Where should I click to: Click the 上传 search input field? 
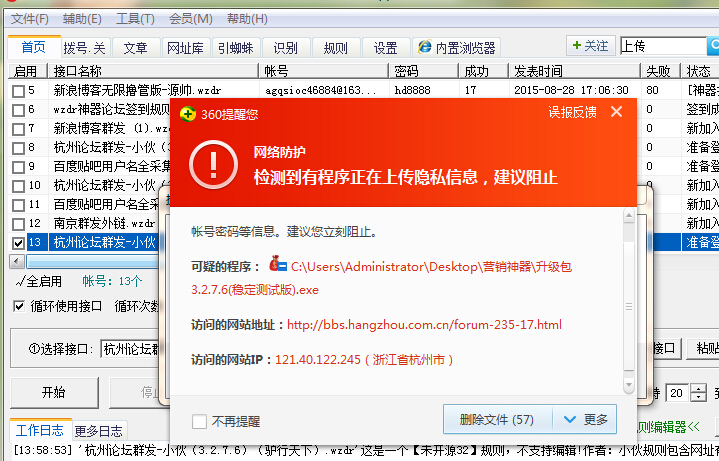663,46
